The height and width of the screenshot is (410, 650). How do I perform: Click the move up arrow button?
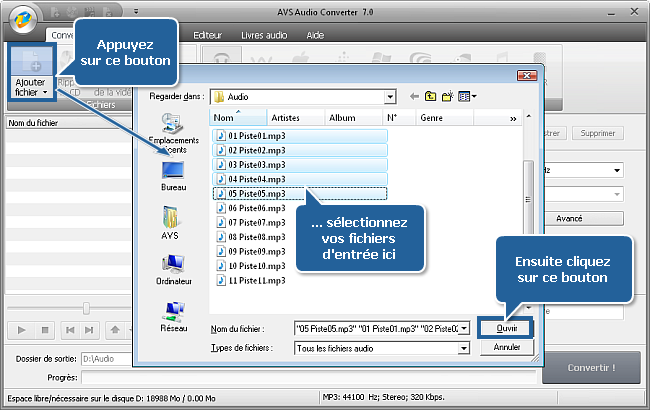click(115, 330)
